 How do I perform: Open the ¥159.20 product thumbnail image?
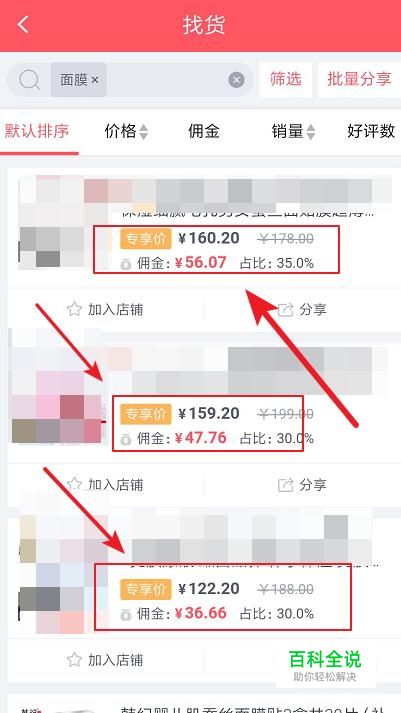pyautogui.click(x=57, y=396)
